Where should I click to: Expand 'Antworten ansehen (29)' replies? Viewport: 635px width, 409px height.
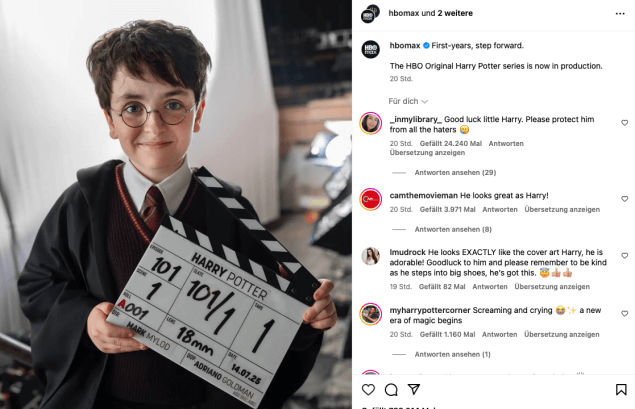455,173
